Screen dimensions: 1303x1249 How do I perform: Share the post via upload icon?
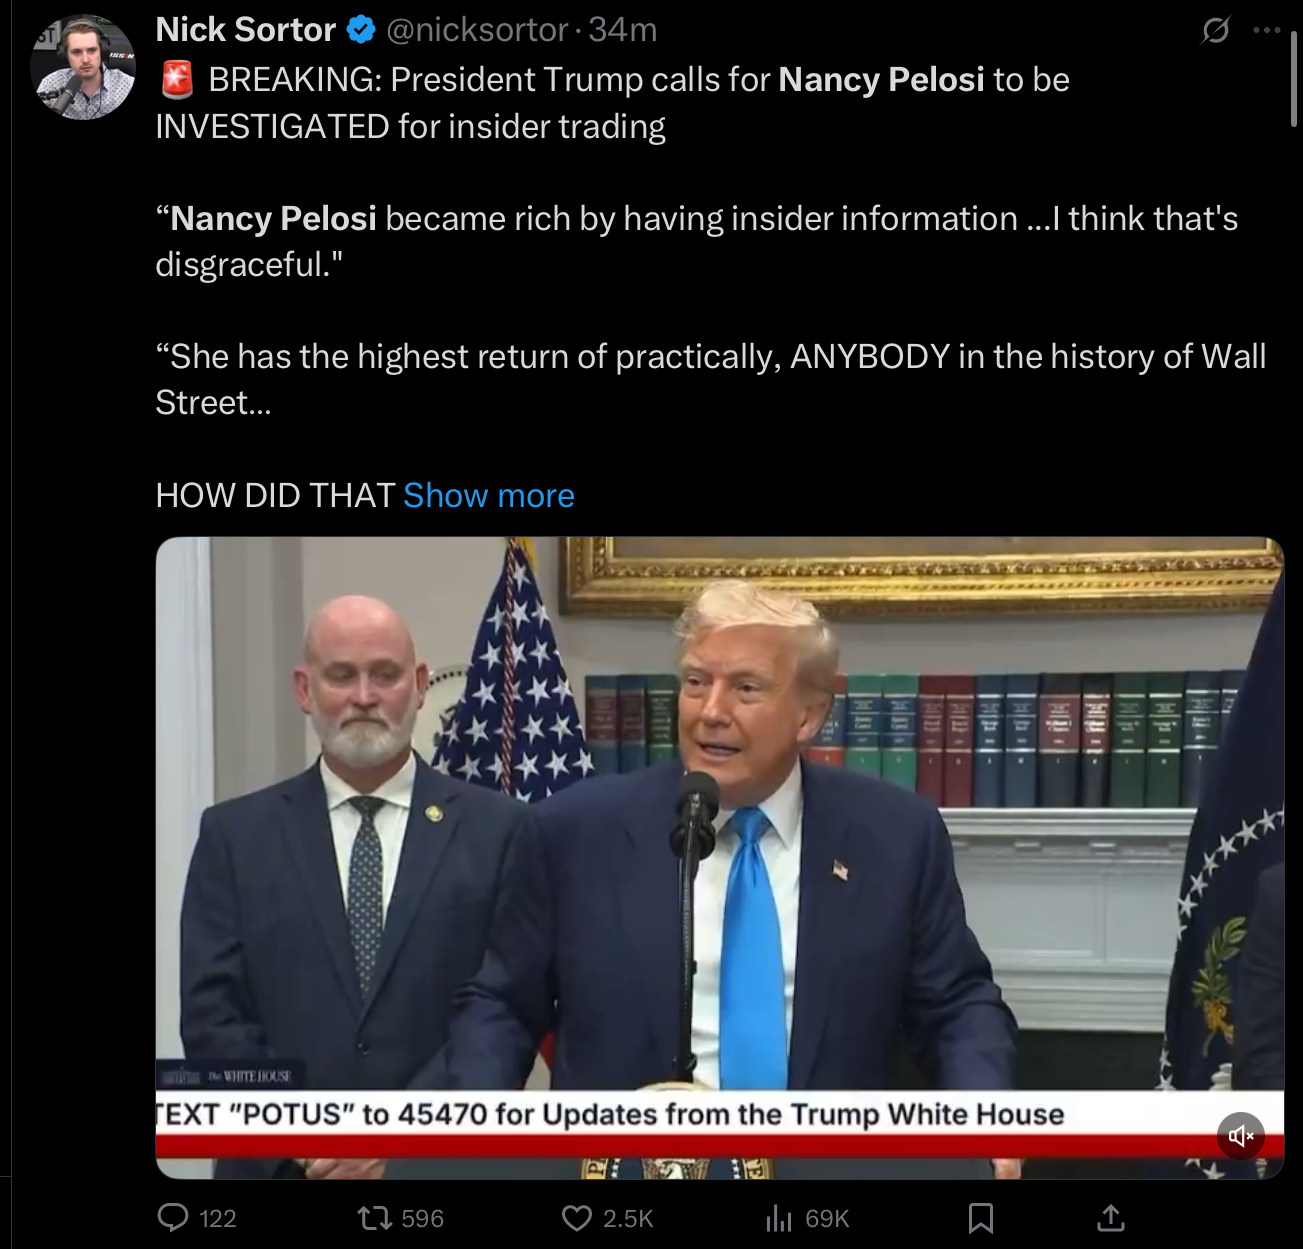click(1111, 1217)
